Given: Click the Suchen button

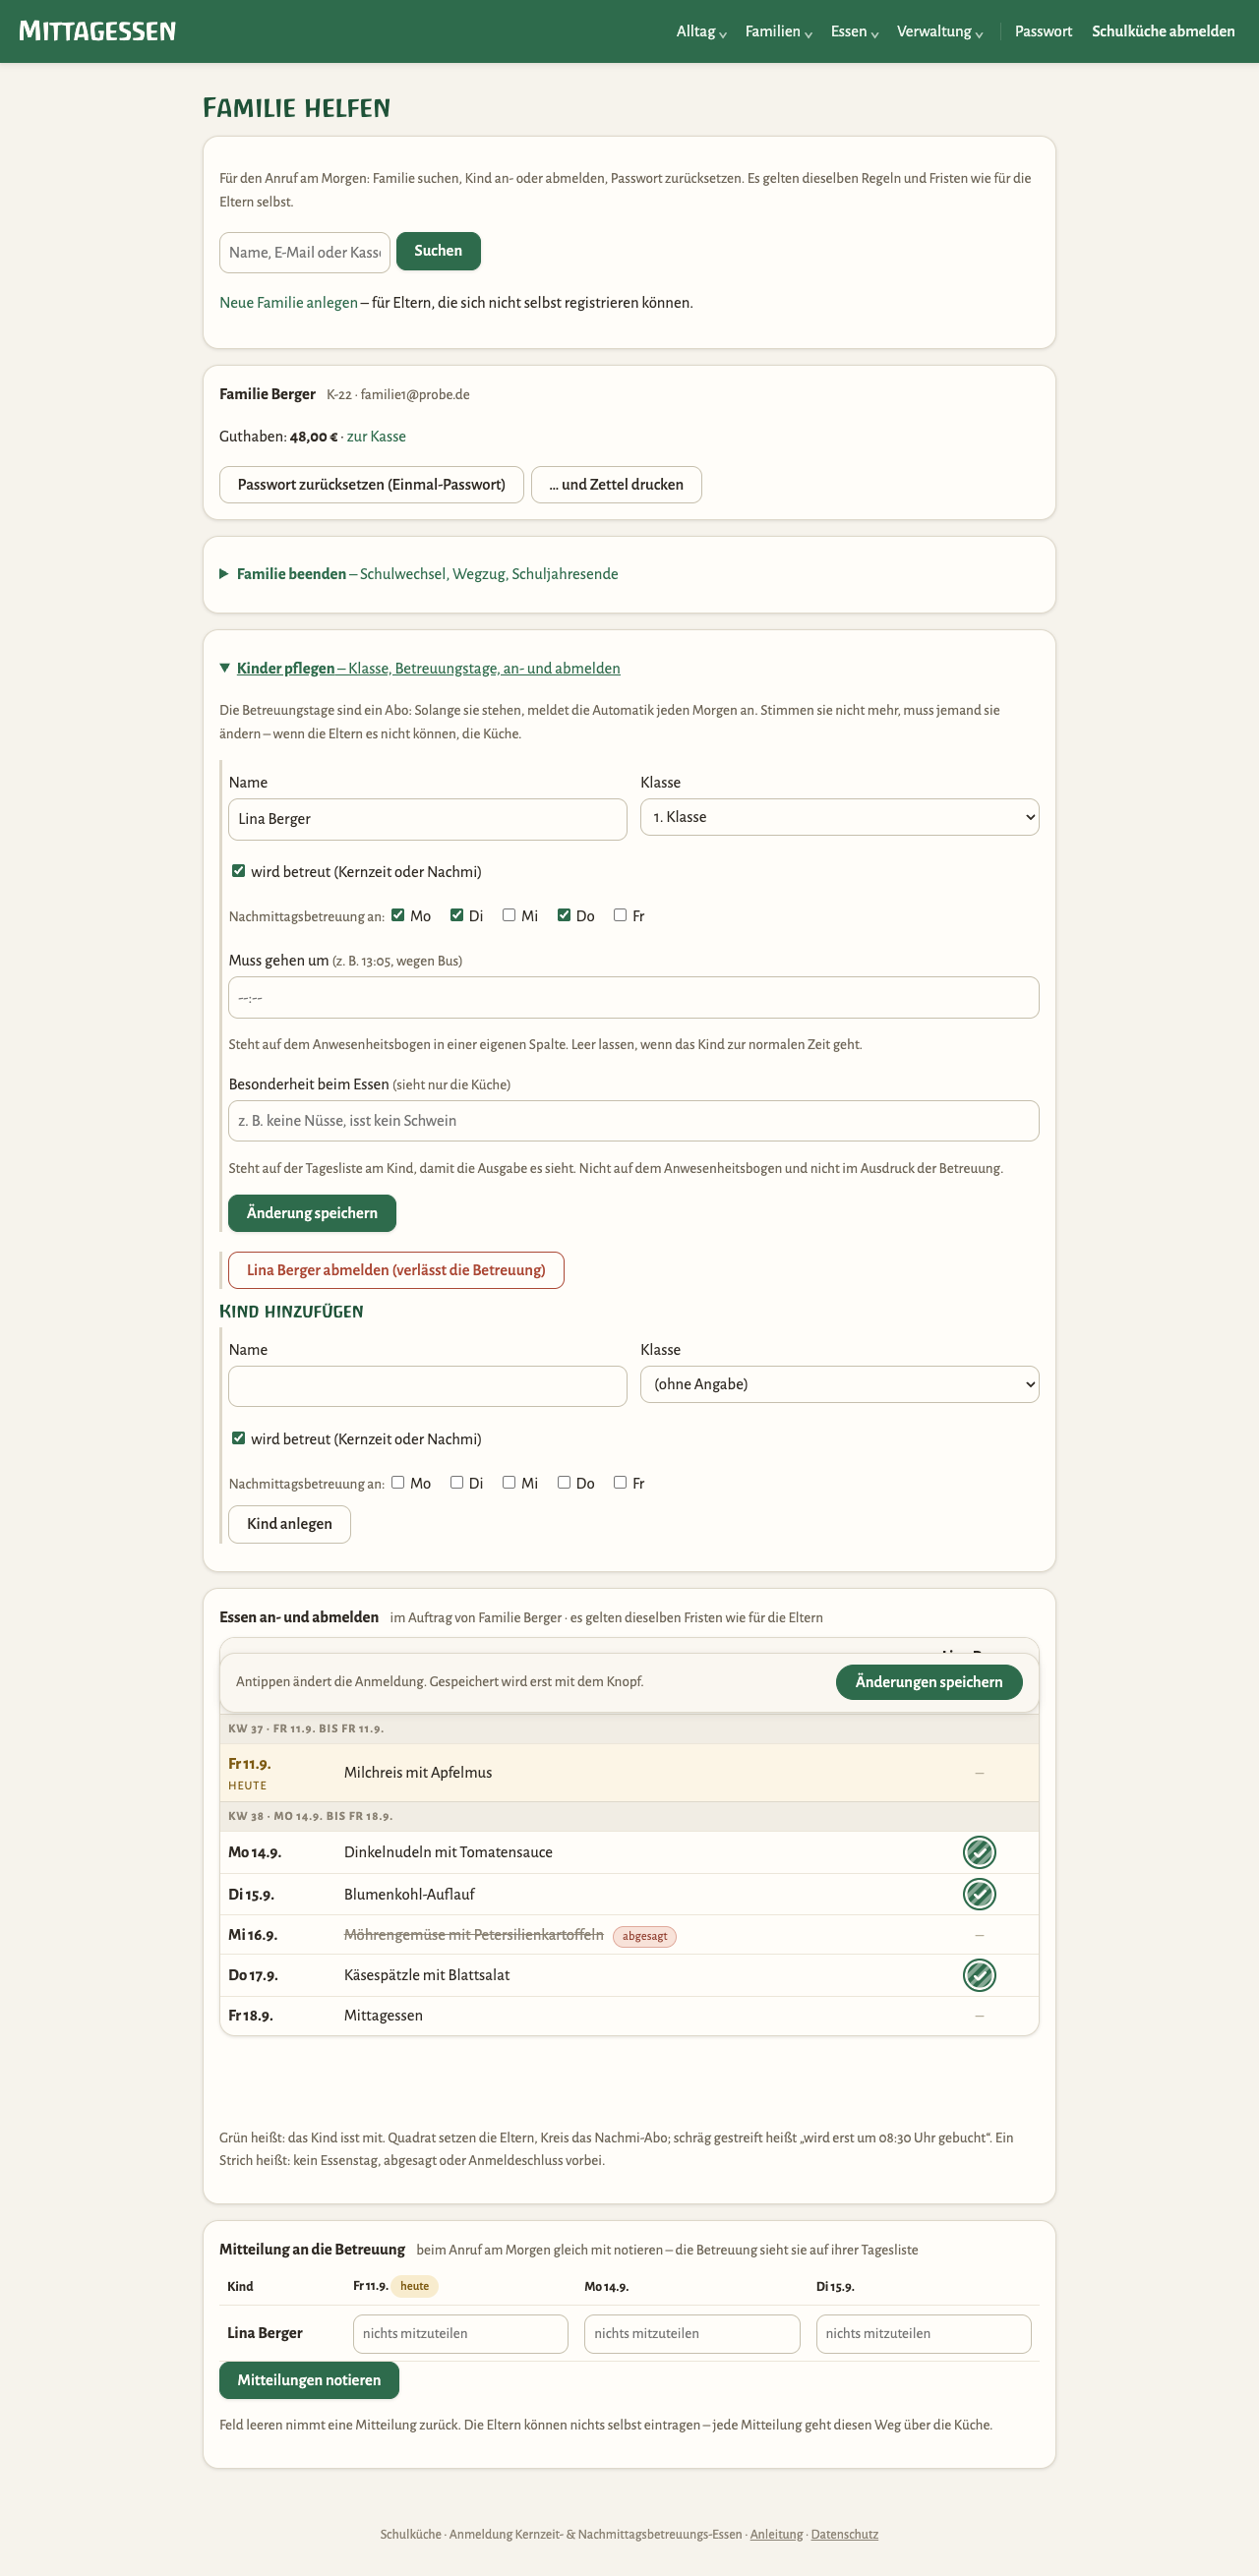Looking at the screenshot, I should point(438,251).
